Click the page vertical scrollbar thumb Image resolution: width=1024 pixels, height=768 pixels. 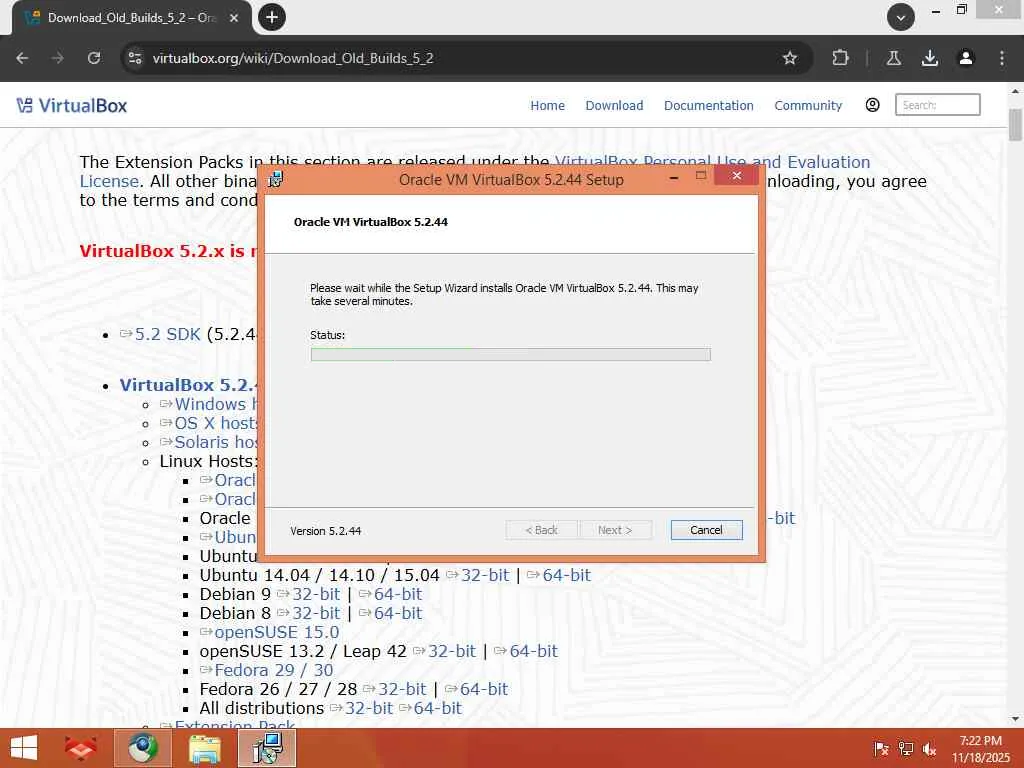point(1015,125)
